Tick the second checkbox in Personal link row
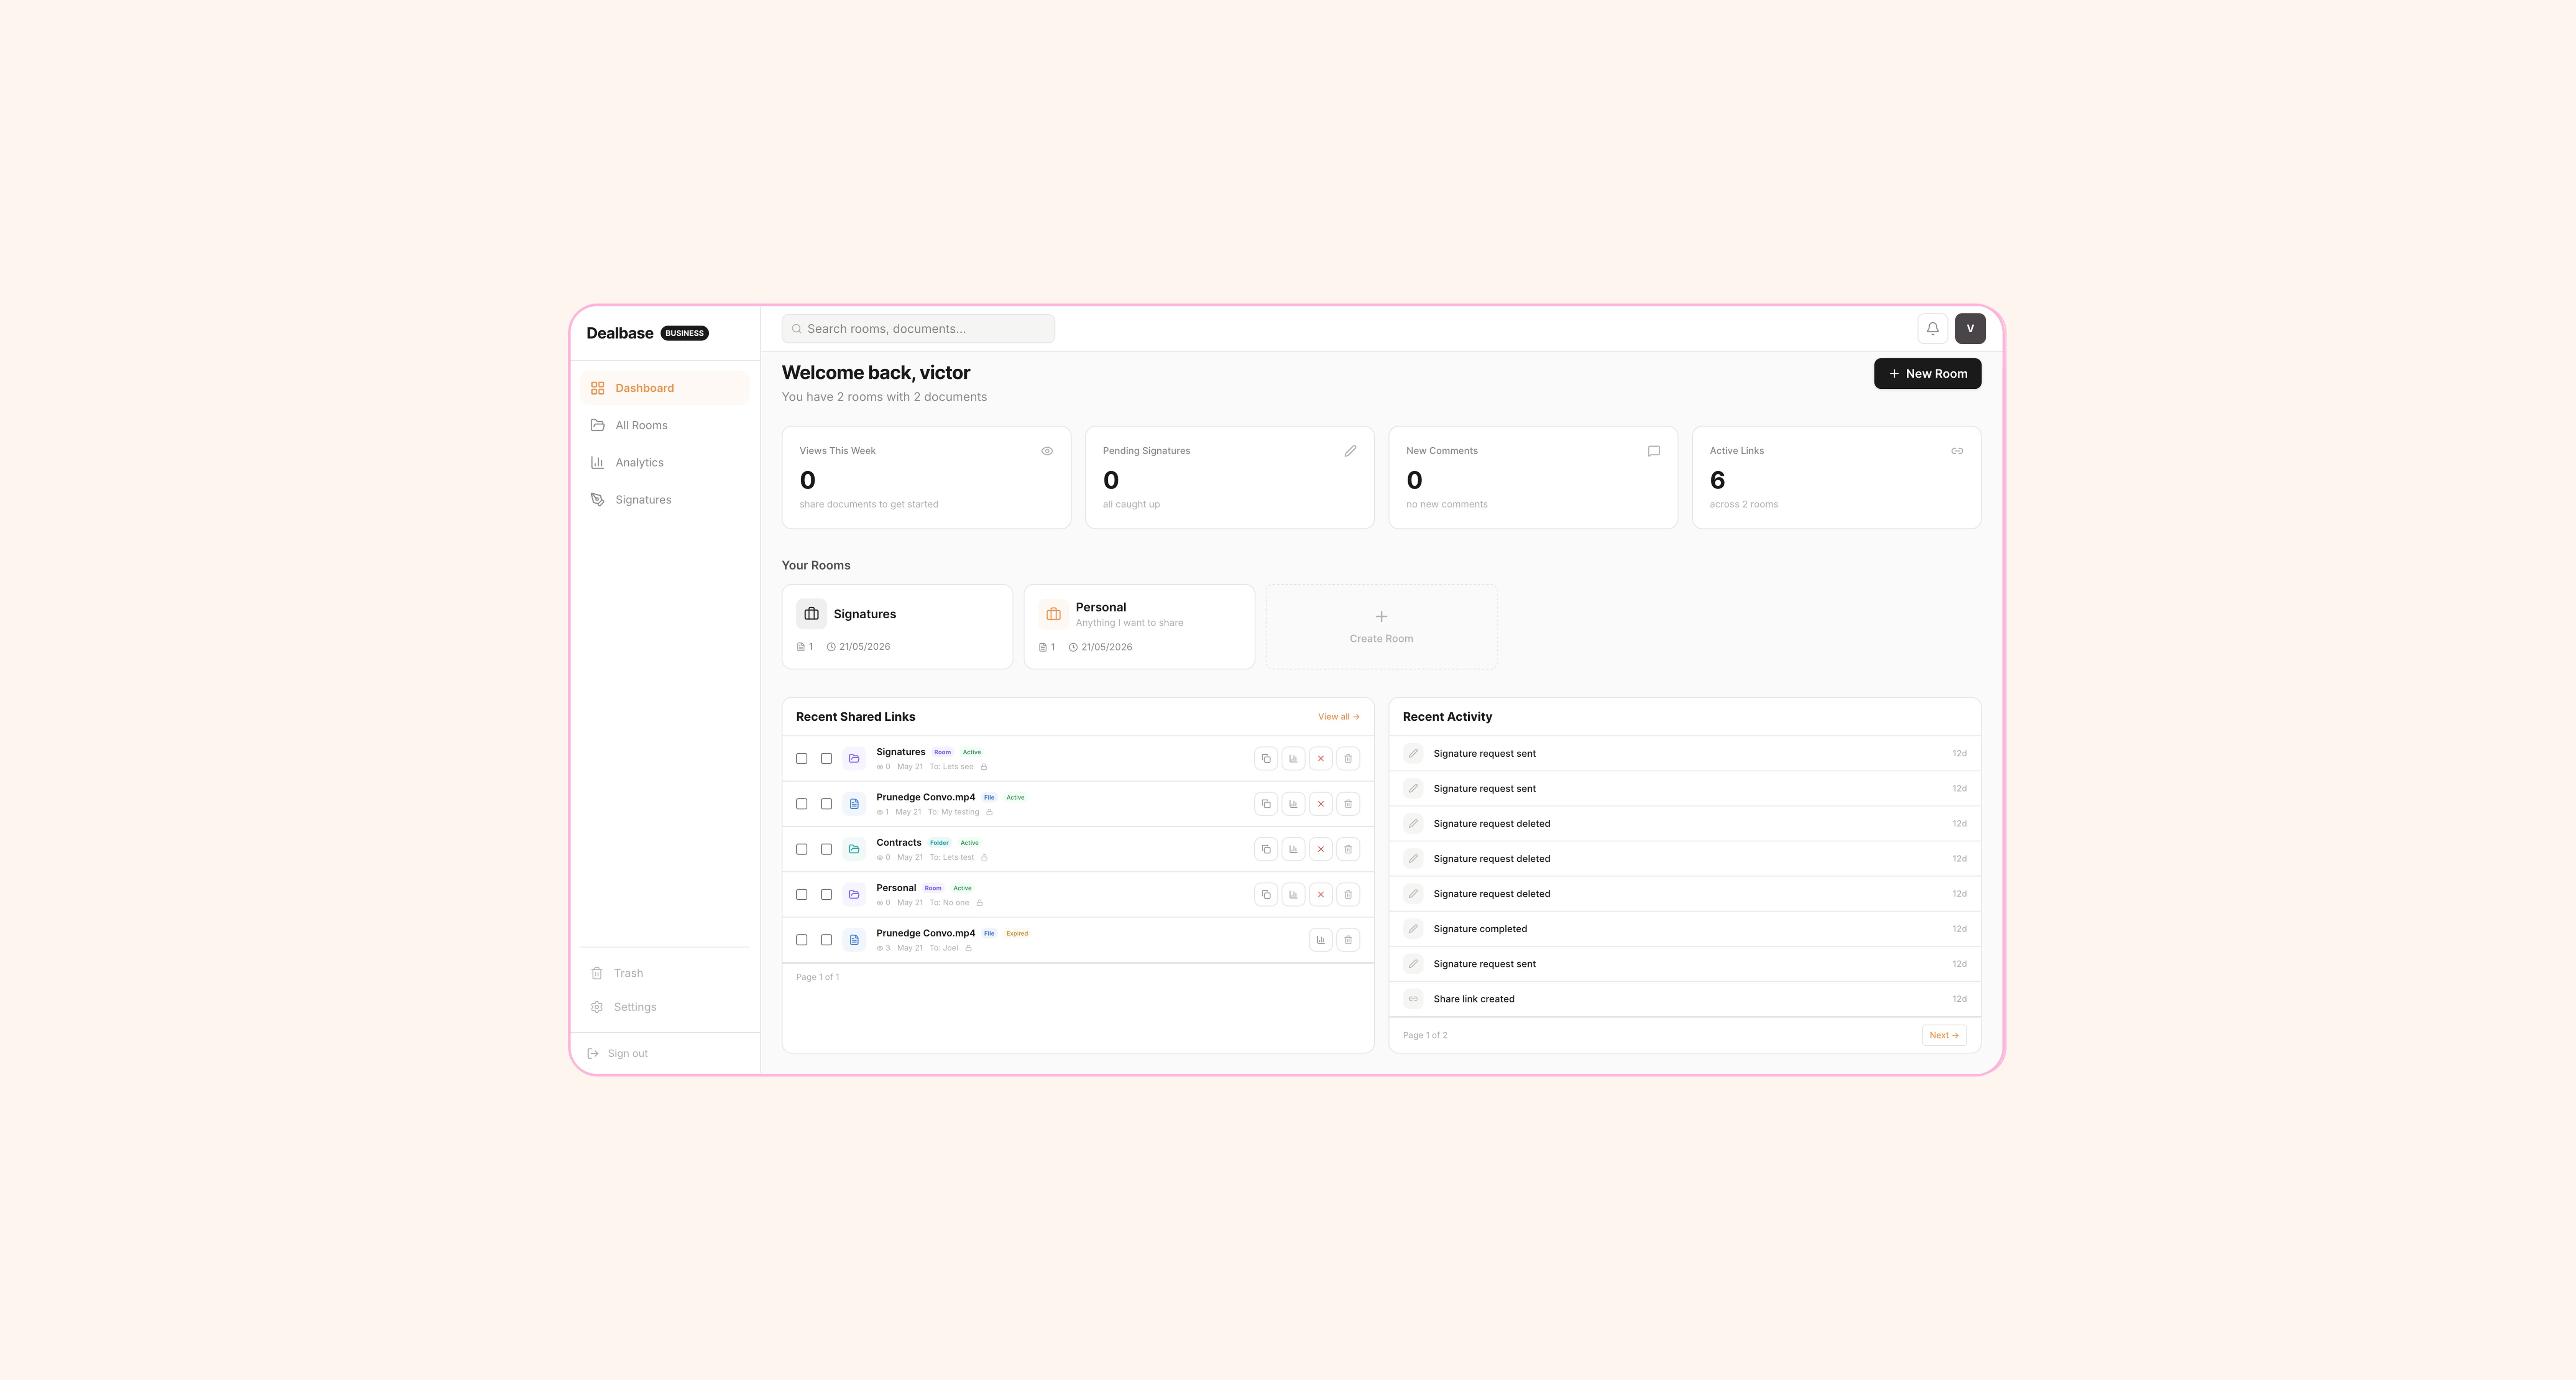The height and width of the screenshot is (1380, 2576). (x=826, y=895)
